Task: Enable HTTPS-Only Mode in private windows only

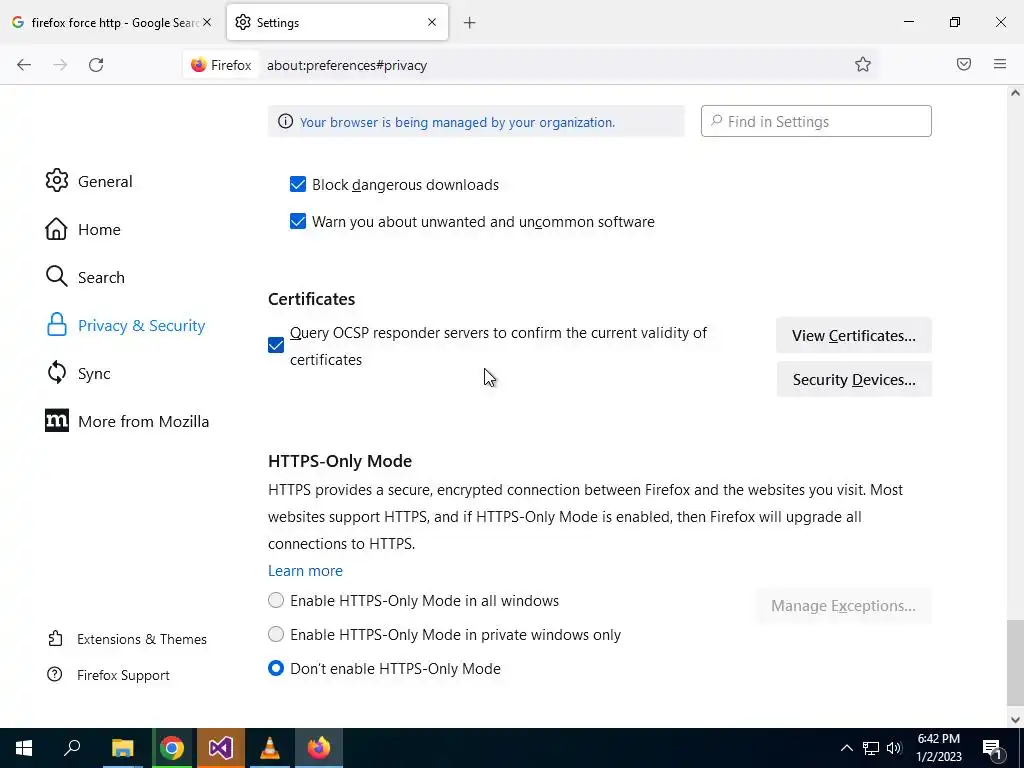Action: pos(276,634)
